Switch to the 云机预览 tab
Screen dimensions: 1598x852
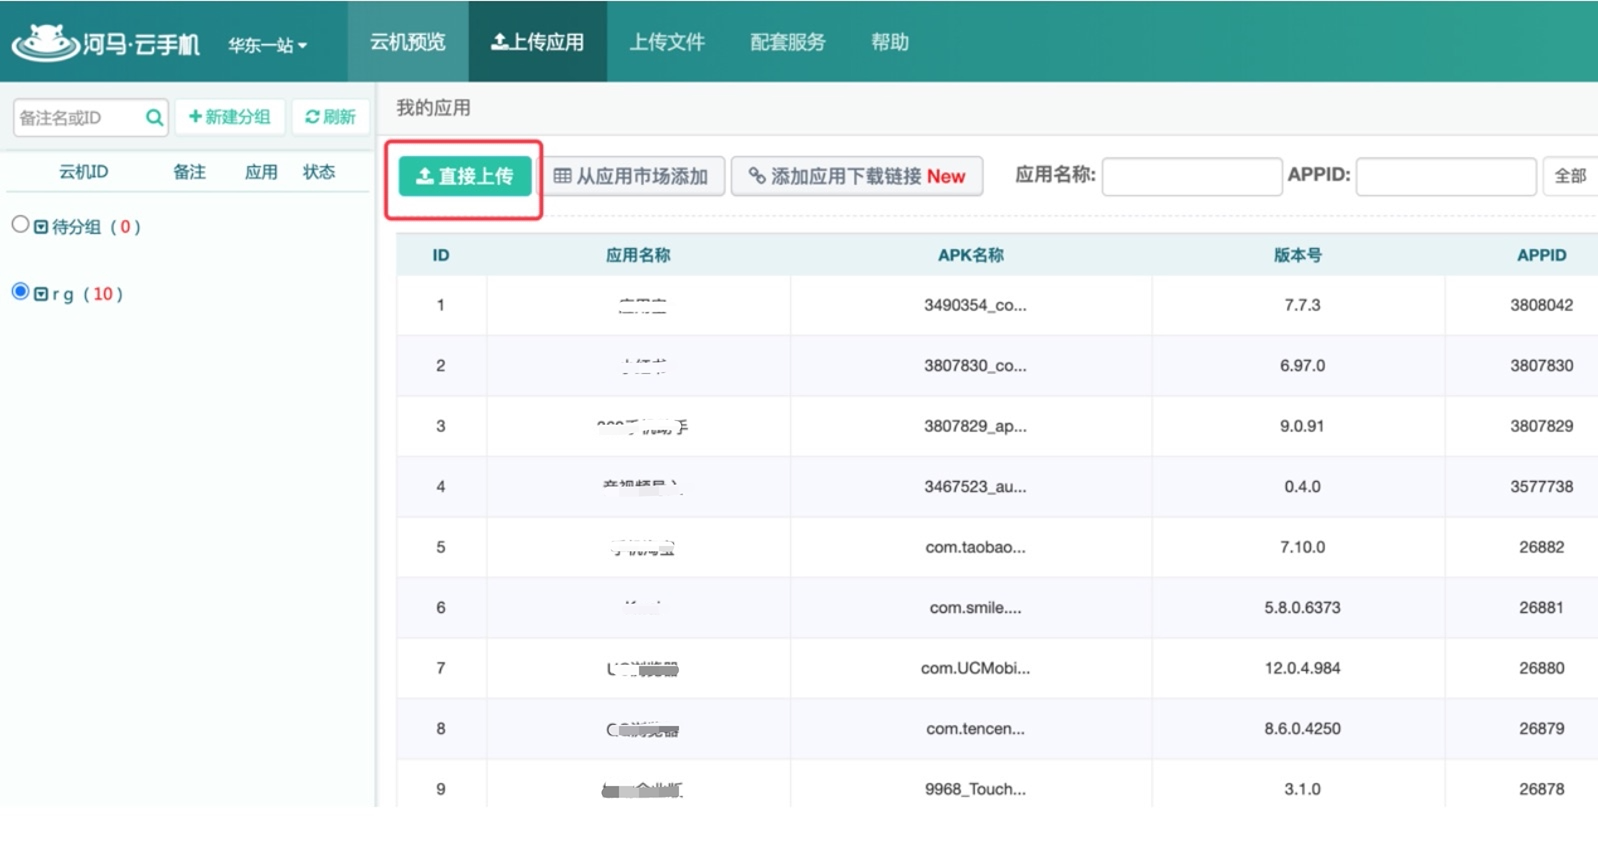(x=407, y=42)
